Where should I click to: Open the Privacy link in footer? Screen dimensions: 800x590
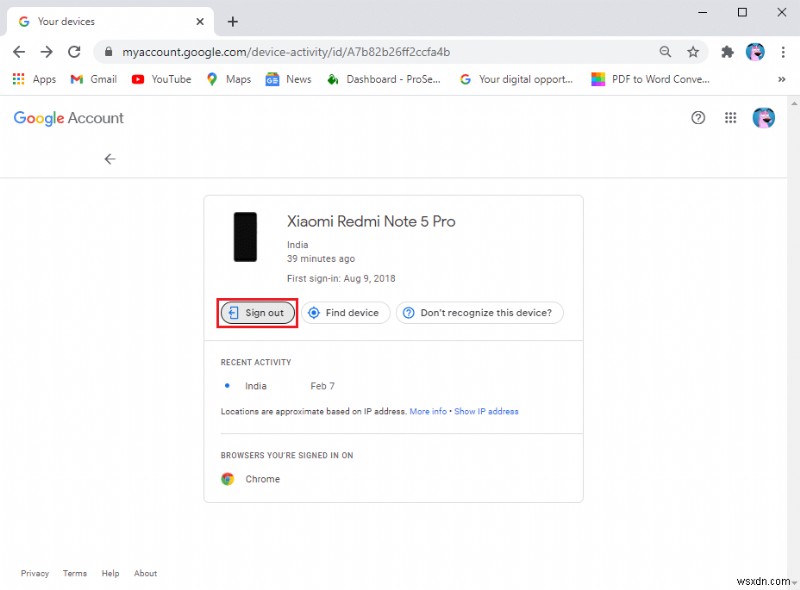(35, 573)
